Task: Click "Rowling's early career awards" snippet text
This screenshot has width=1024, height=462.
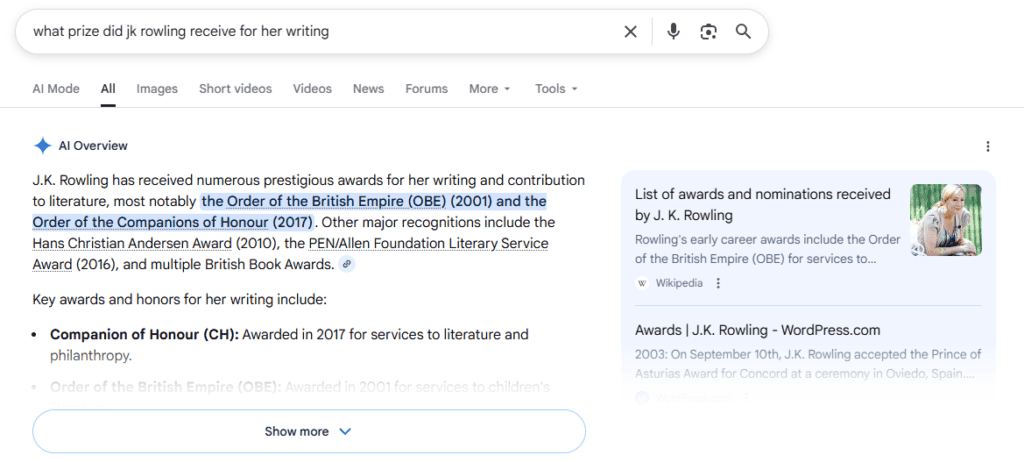Action: tap(767, 249)
